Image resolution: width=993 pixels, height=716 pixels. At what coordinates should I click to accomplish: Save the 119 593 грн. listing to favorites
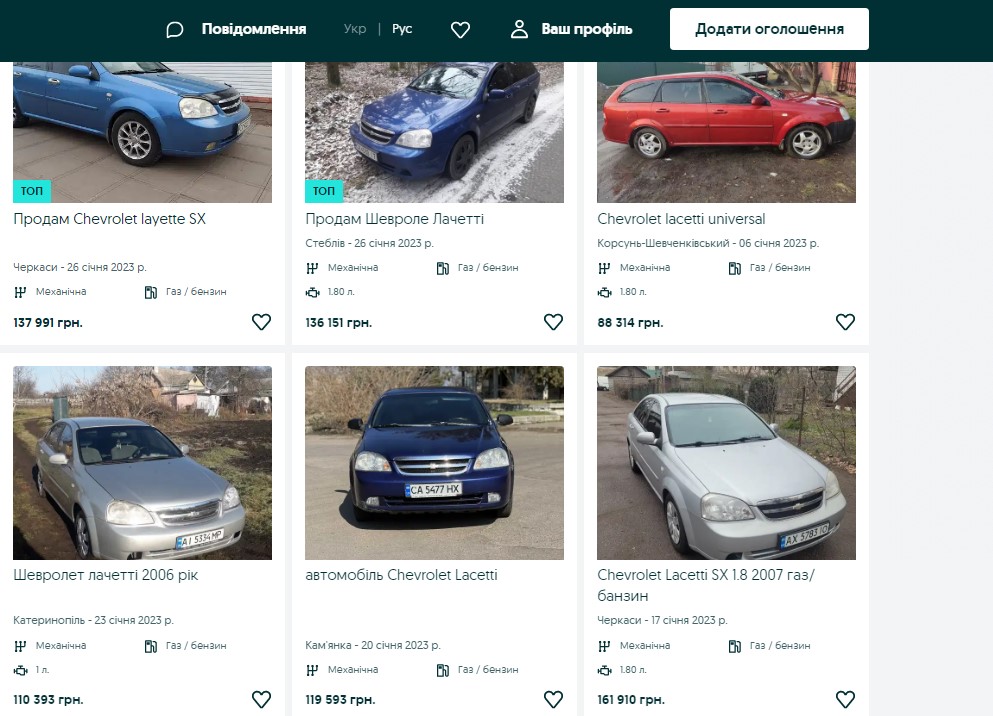553,700
